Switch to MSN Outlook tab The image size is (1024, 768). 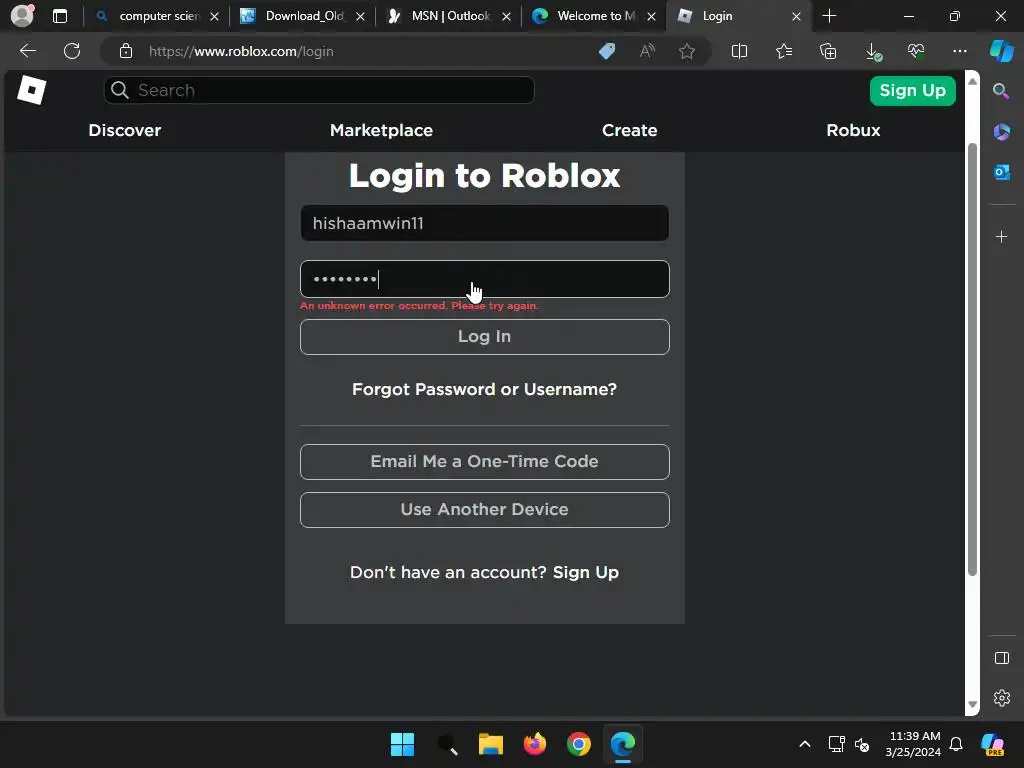pos(449,16)
